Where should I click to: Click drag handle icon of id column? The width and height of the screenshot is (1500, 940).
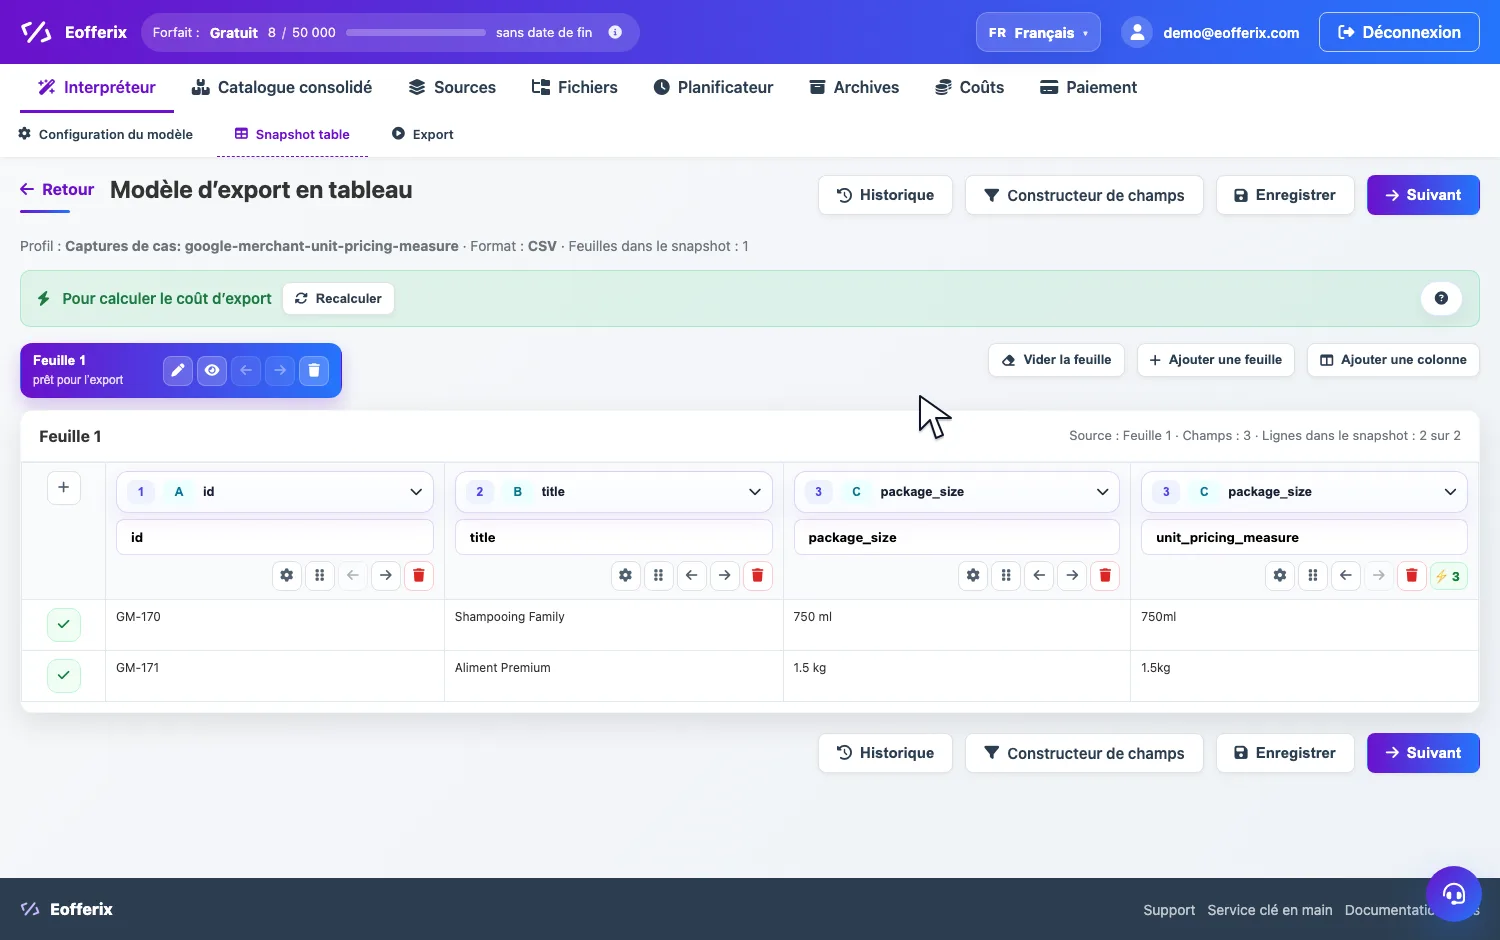(320, 575)
